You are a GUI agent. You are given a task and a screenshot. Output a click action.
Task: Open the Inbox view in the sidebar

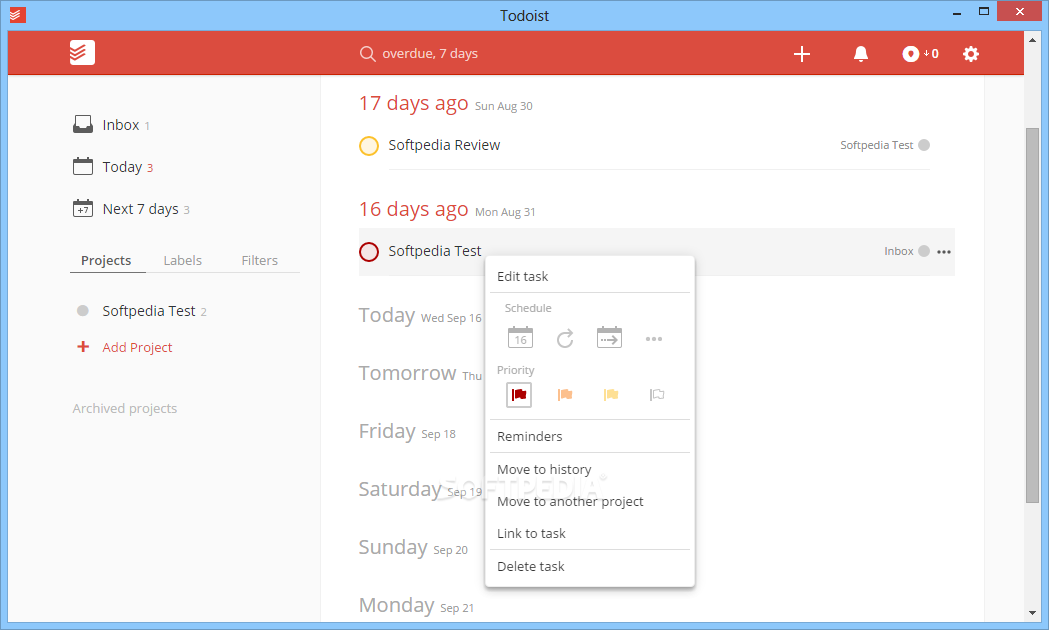[121, 125]
